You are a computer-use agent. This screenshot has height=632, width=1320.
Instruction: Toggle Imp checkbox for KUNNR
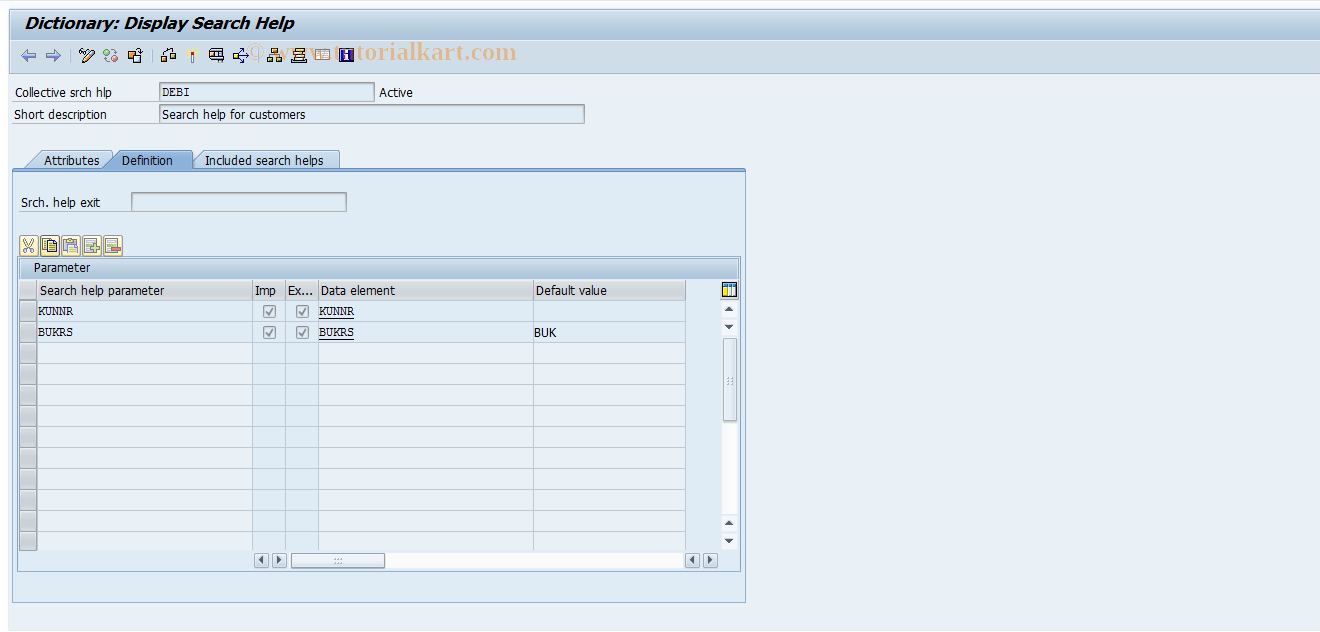(x=269, y=312)
